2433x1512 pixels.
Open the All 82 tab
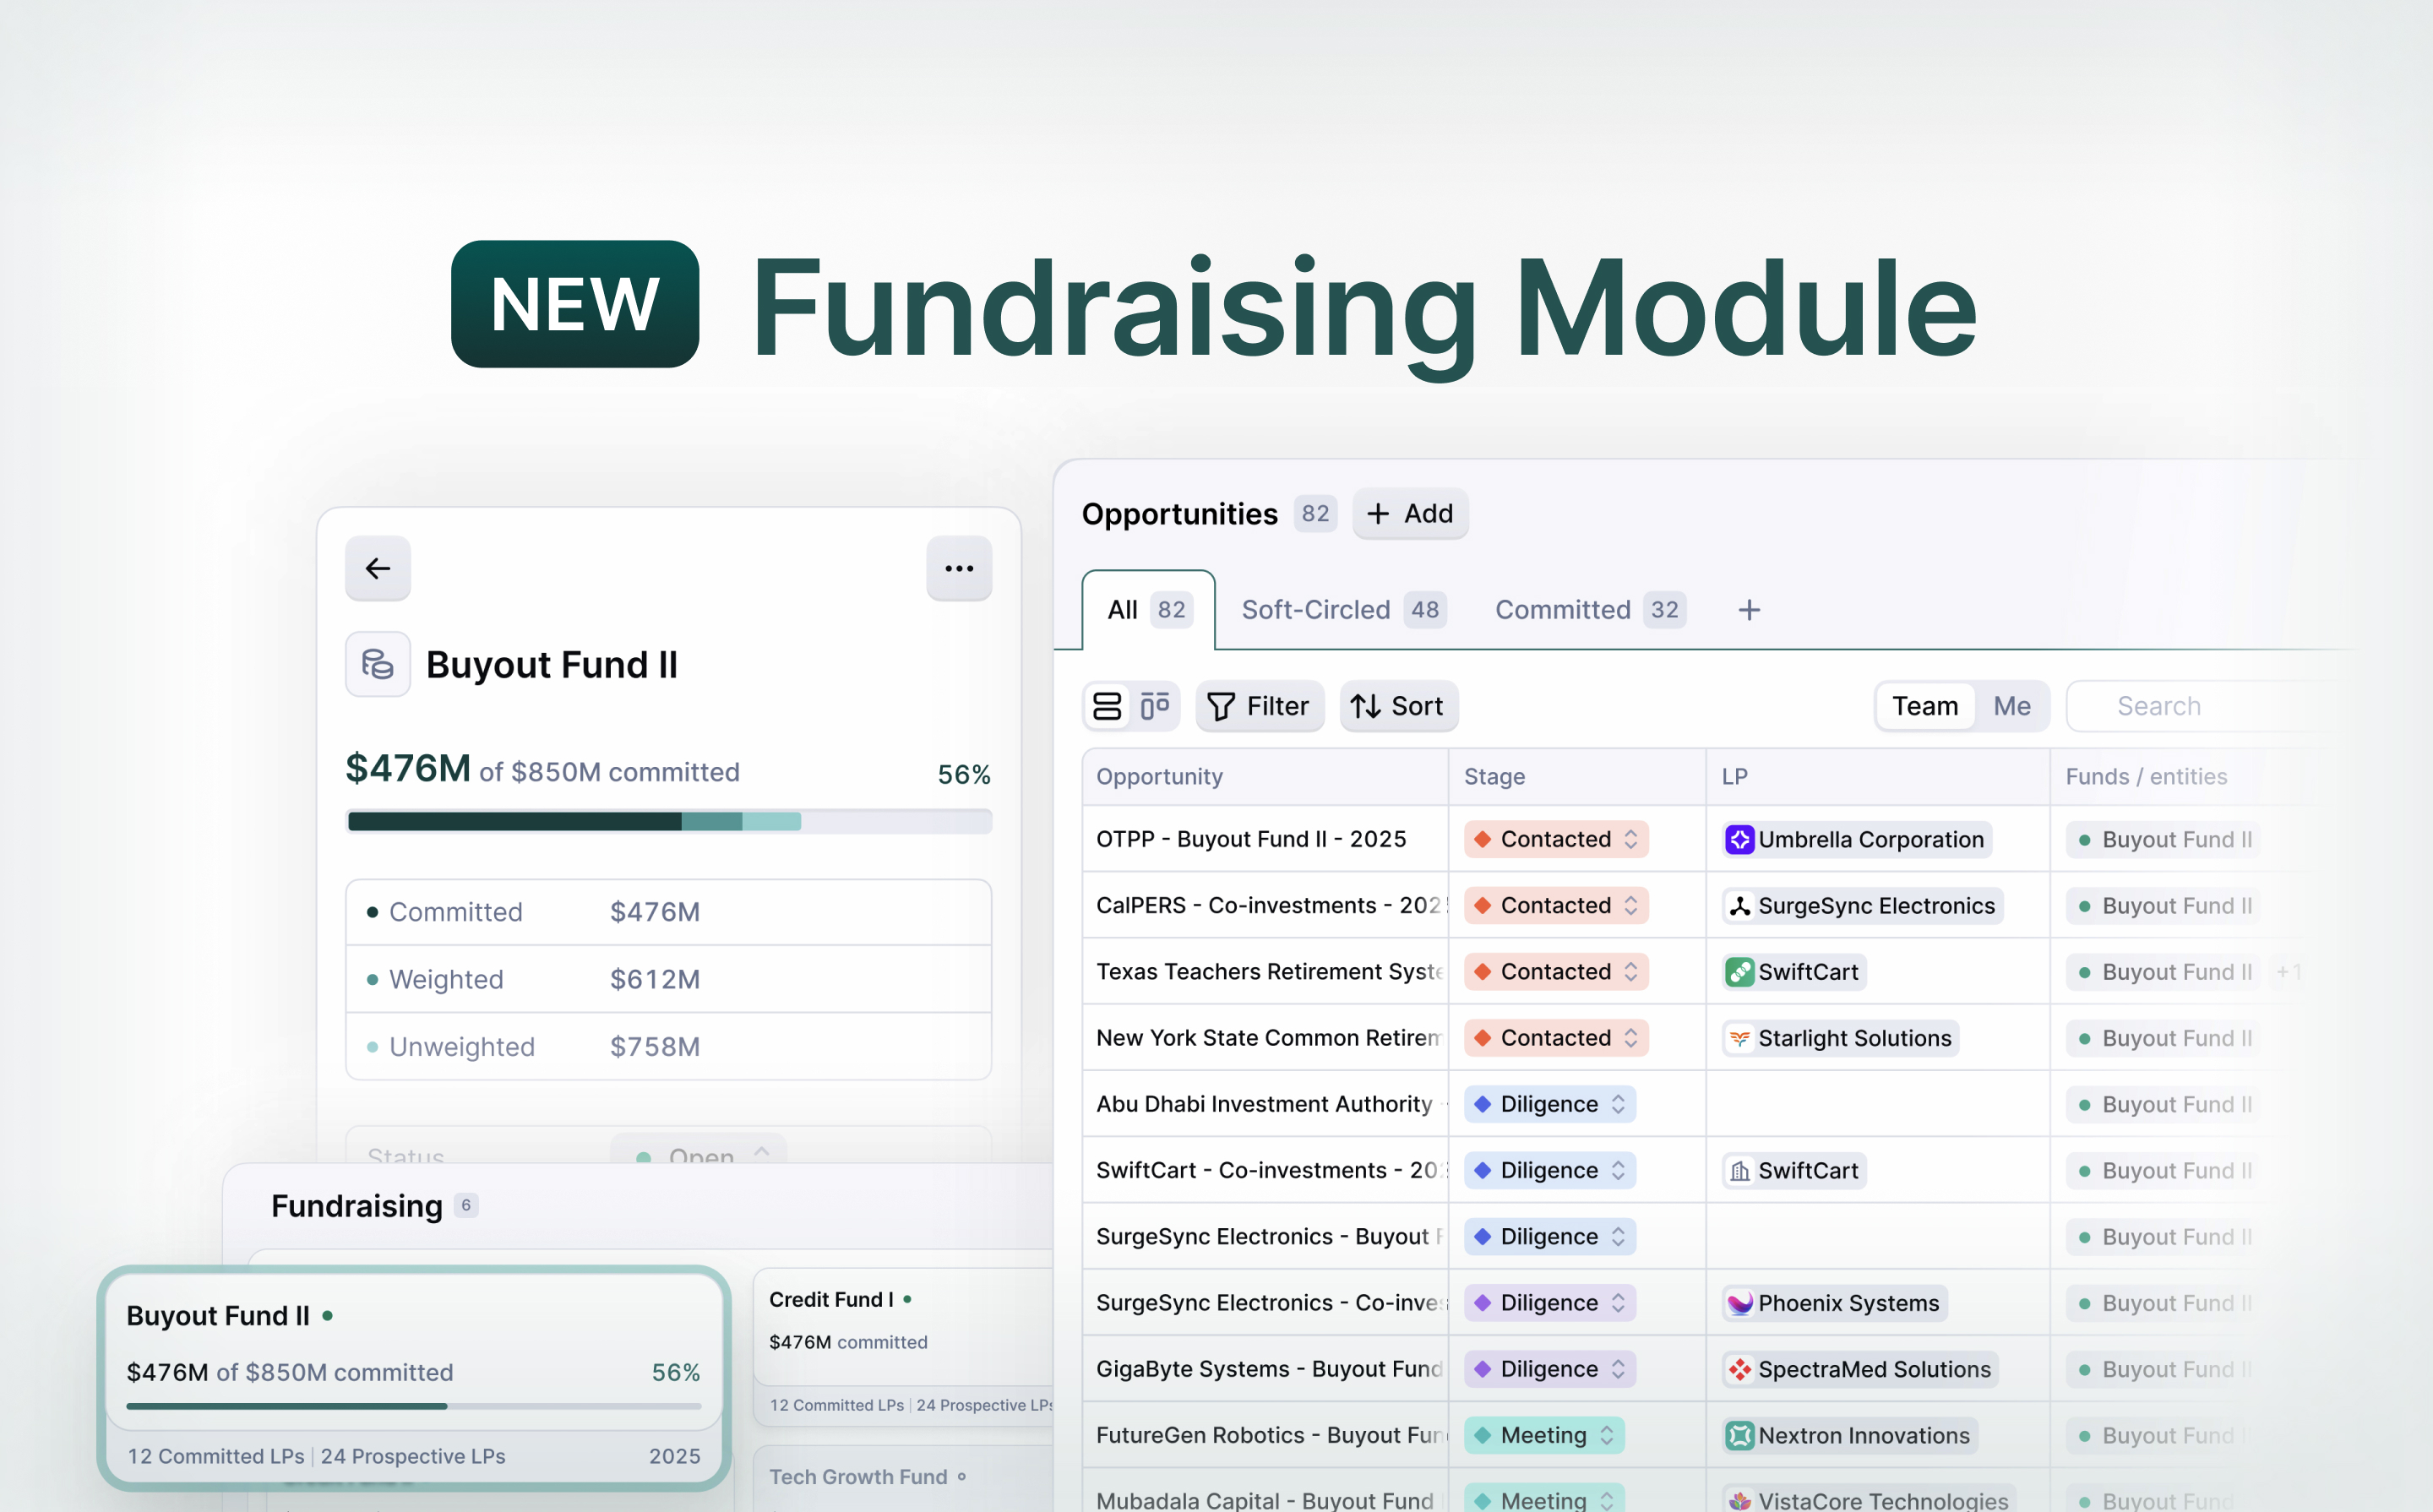pos(1148,610)
